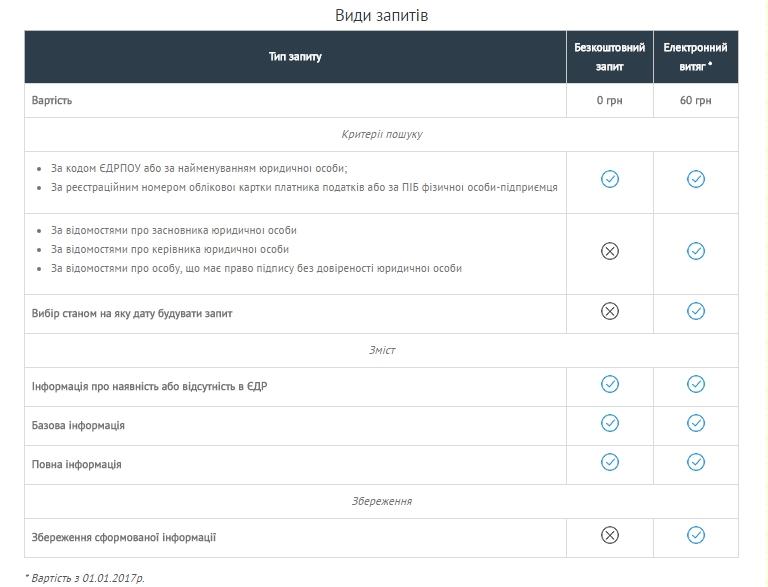The height and width of the screenshot is (587, 768).
Task: Click the free-request checkmark for Повна інформація
Action: (610, 462)
